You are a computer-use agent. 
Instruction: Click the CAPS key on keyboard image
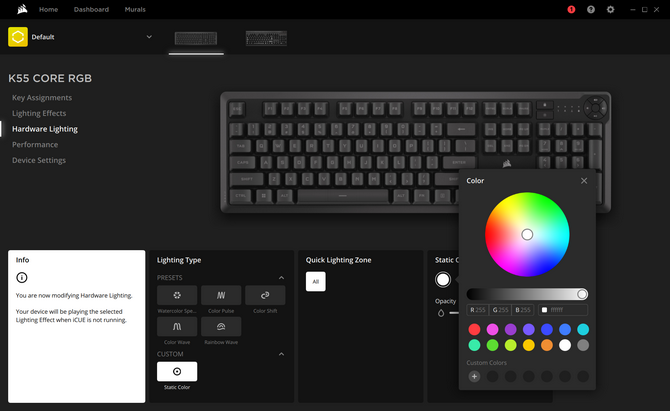click(243, 162)
